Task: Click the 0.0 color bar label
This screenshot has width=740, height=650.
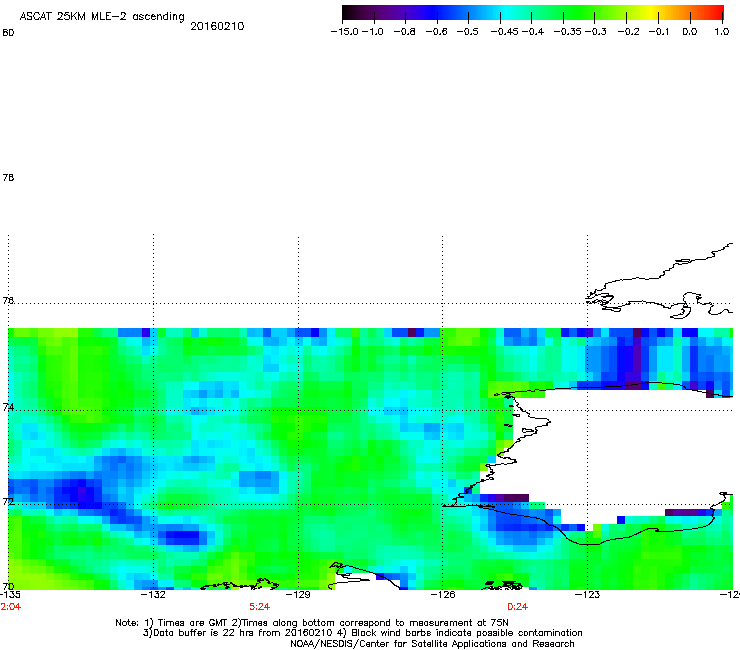Action: coord(690,32)
